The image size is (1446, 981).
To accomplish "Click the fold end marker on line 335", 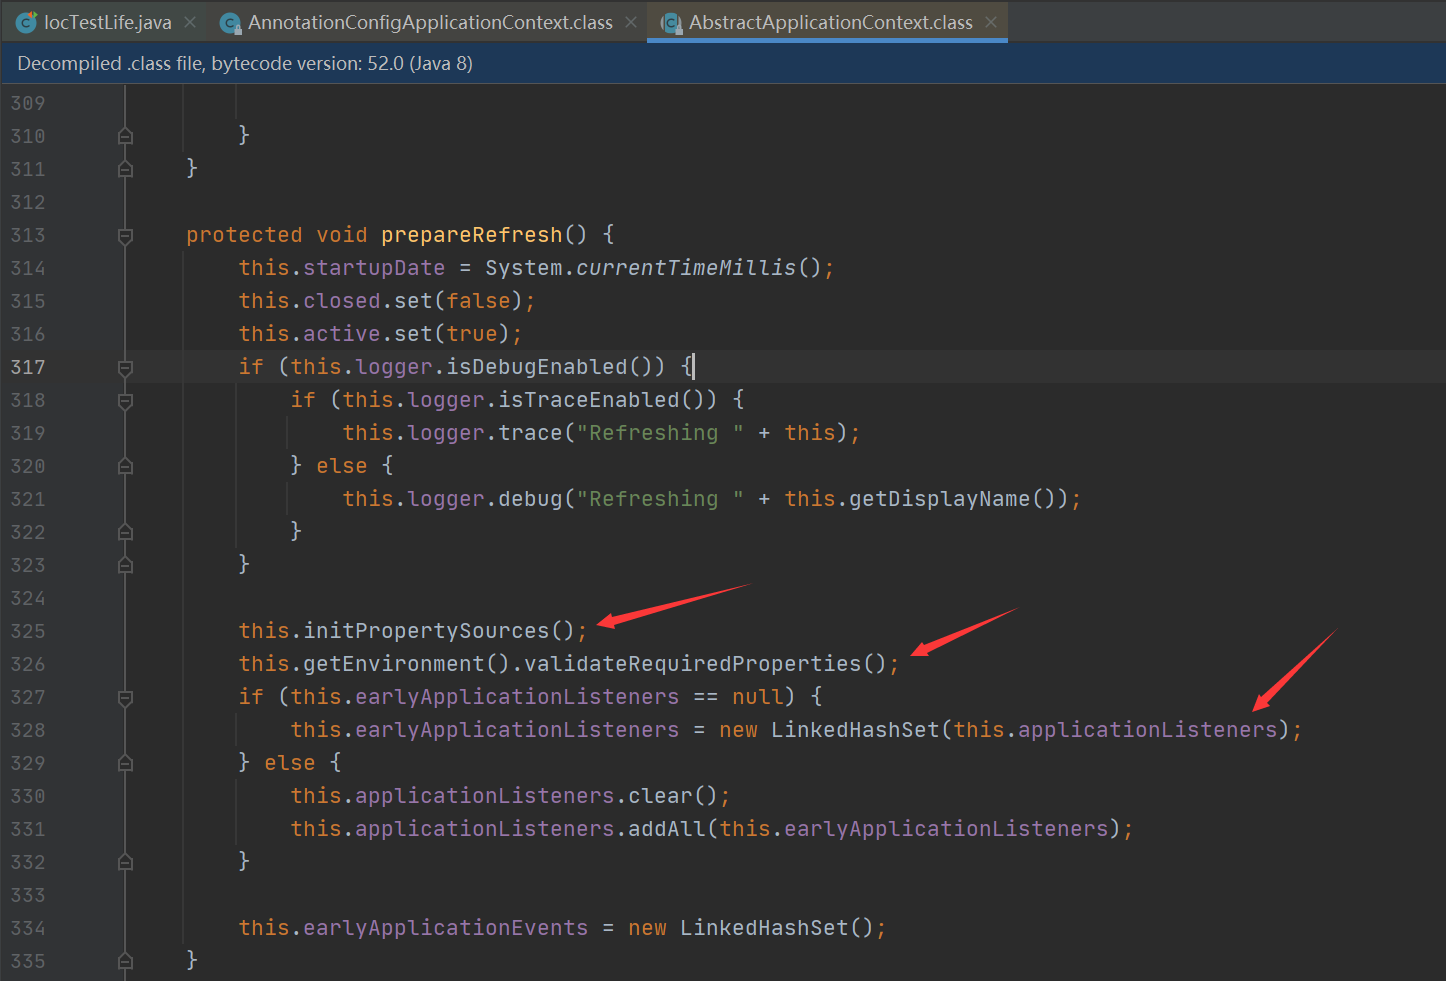I will point(125,961).
